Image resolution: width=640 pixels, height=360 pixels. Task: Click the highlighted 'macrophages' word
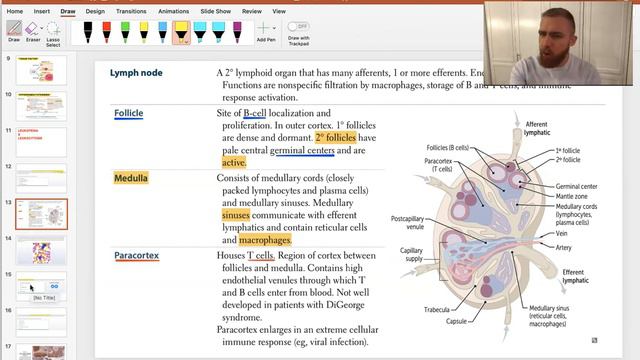264,240
